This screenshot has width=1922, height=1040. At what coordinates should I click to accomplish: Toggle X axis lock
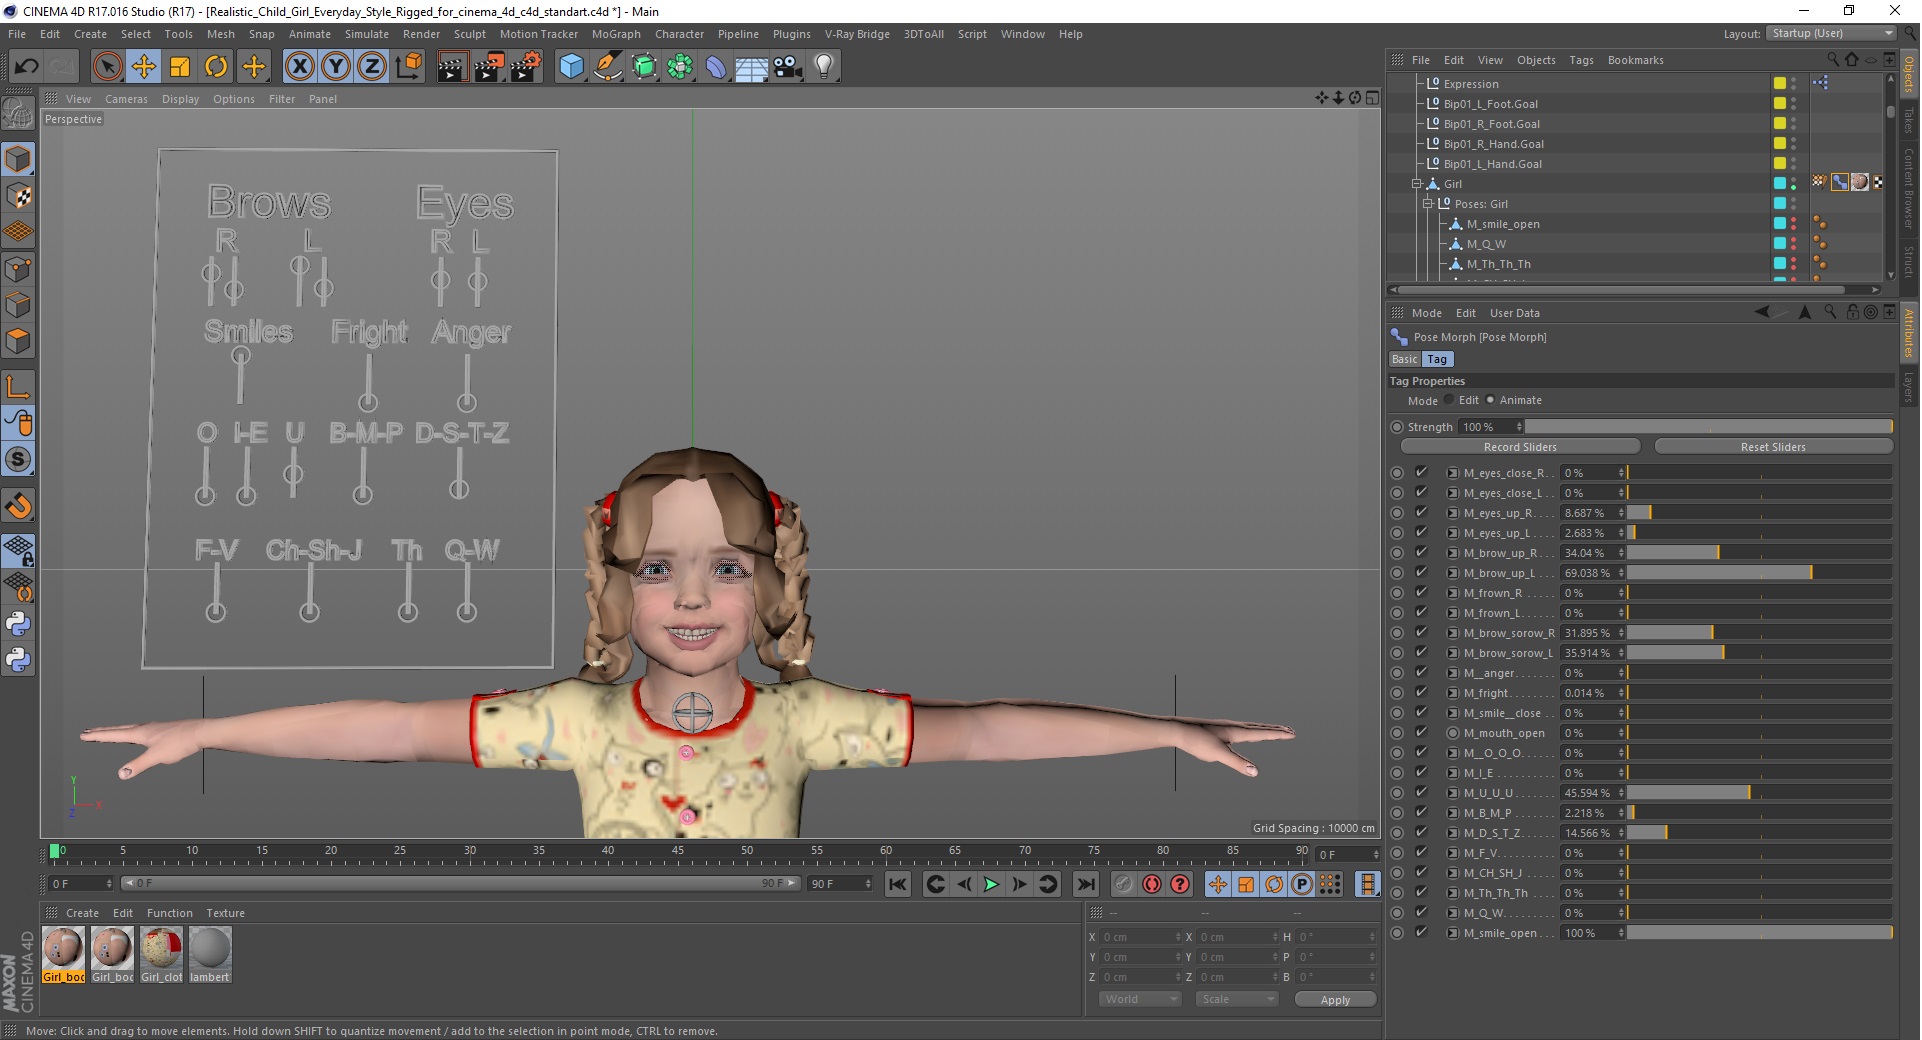(299, 67)
